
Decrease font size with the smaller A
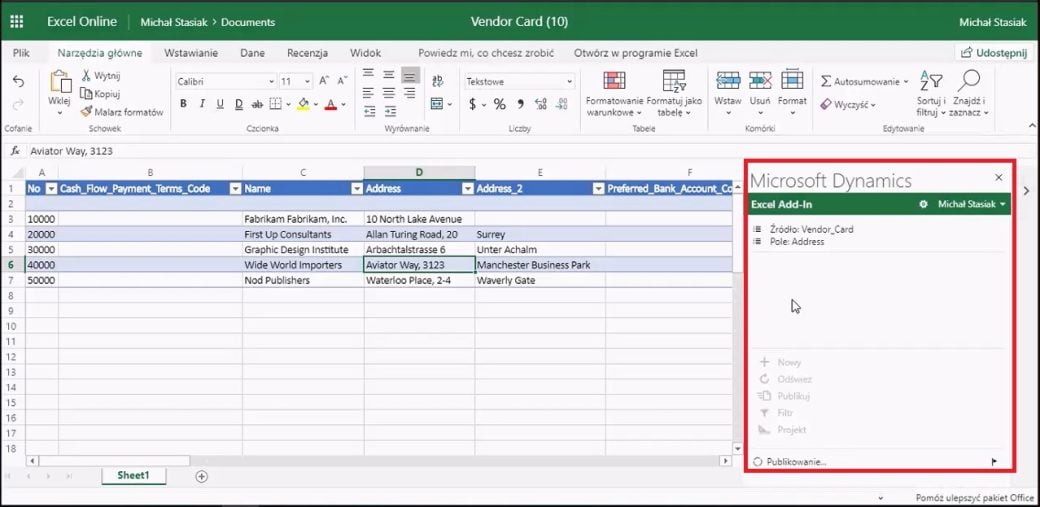point(342,81)
